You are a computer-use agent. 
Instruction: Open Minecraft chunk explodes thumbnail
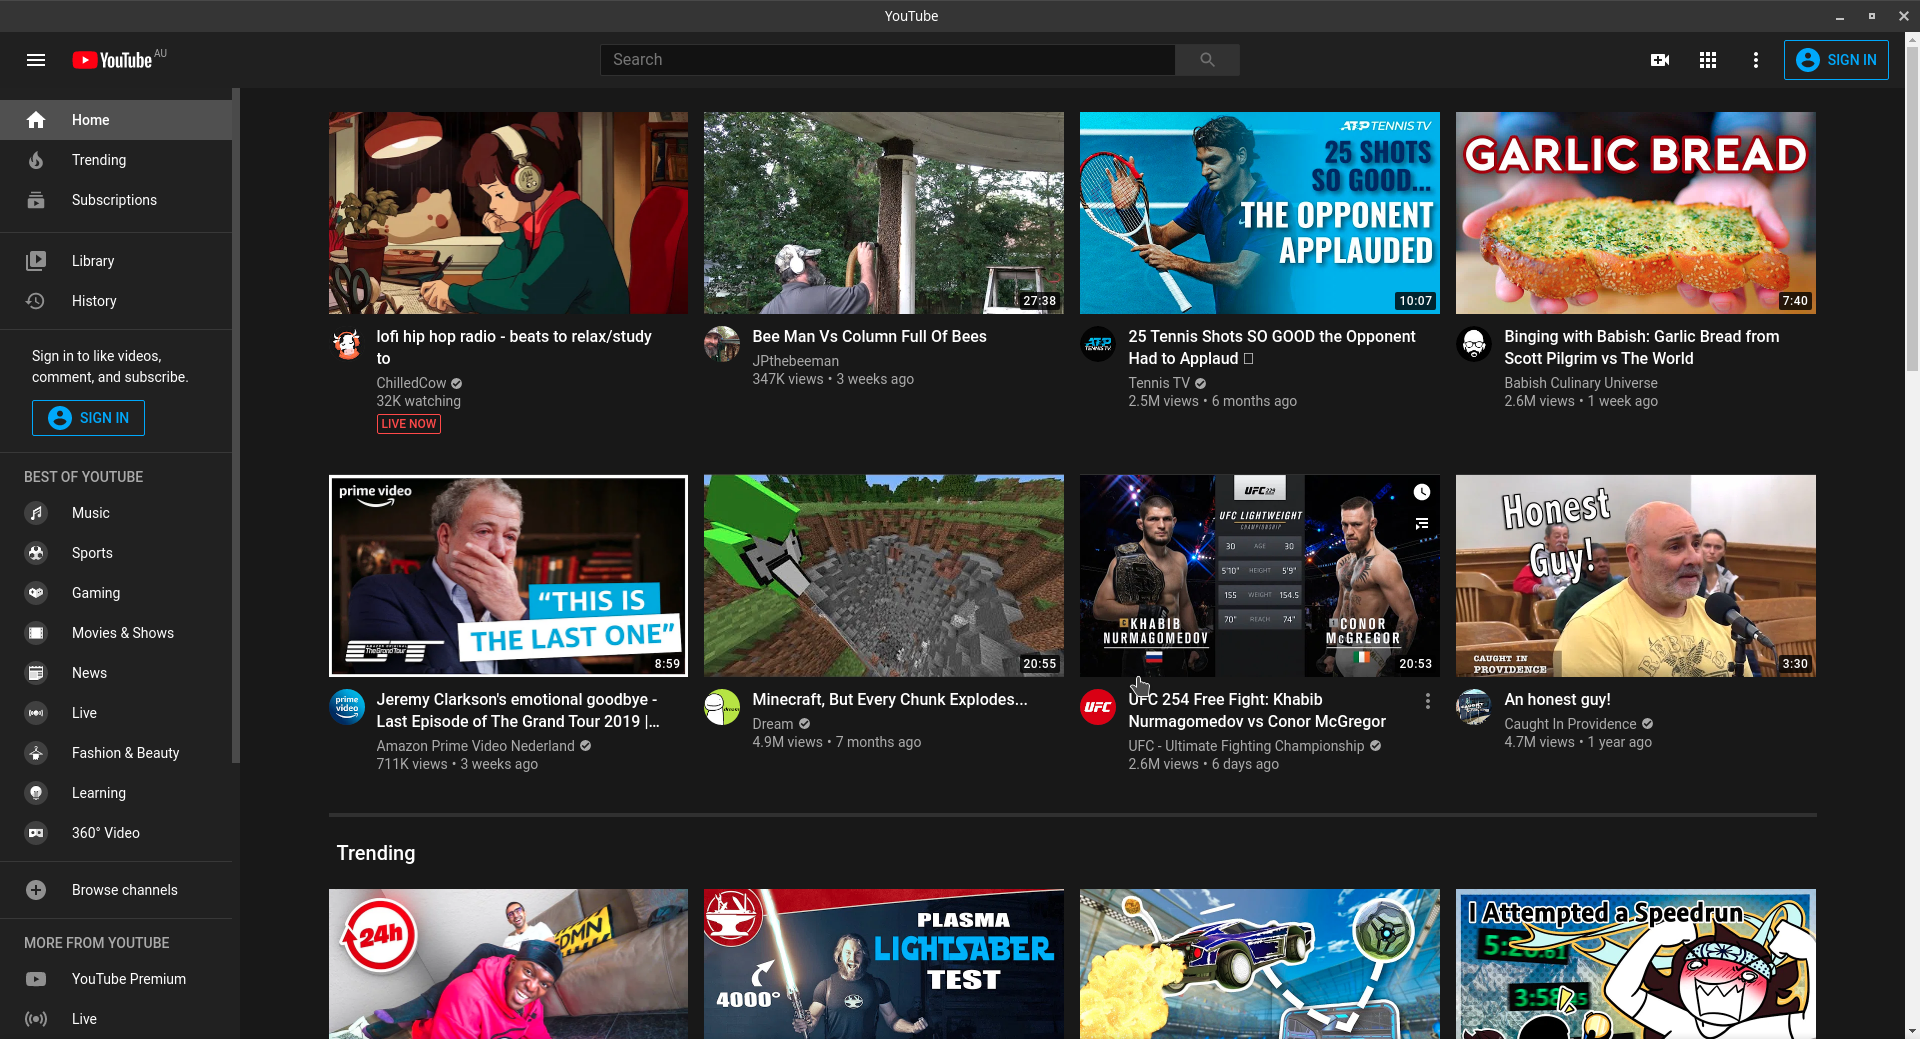coord(884,576)
